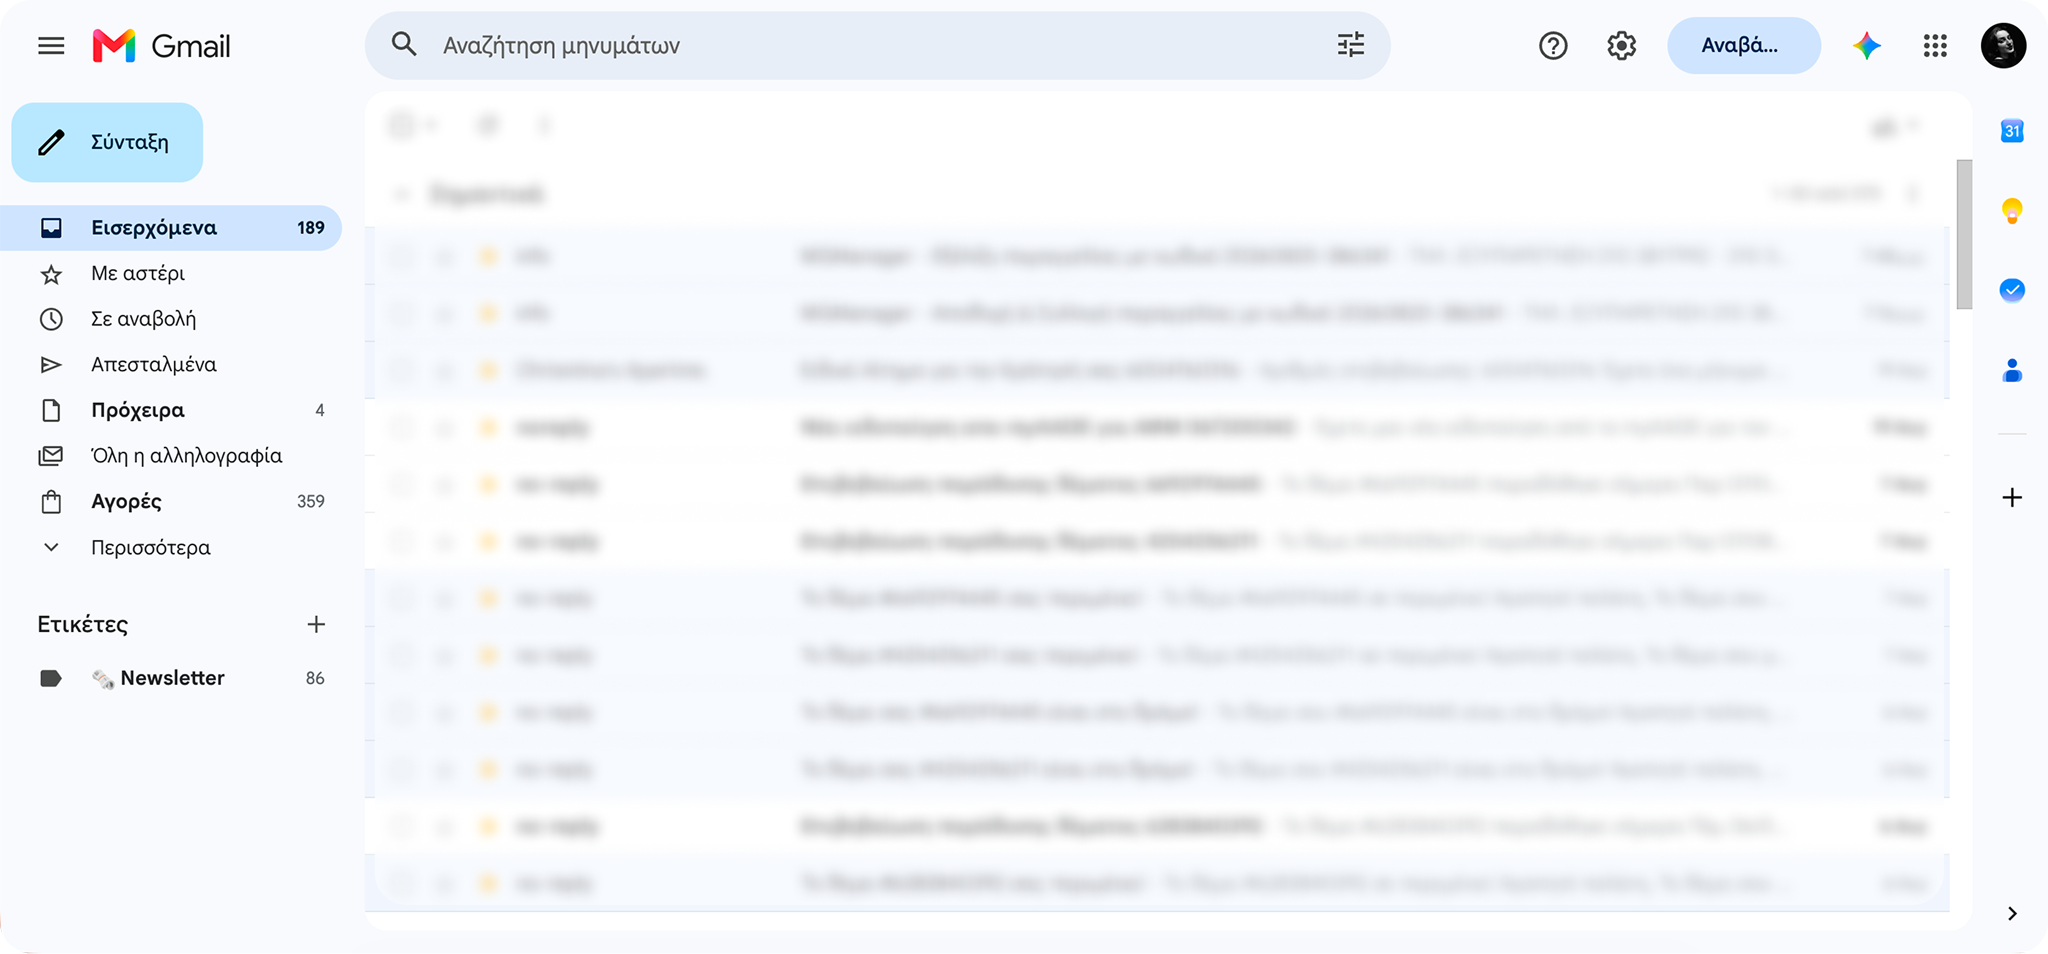Open Όλη η αλληλογραφία all mail
Screen dimensions: 2048x954
pyautogui.click(x=171, y=456)
